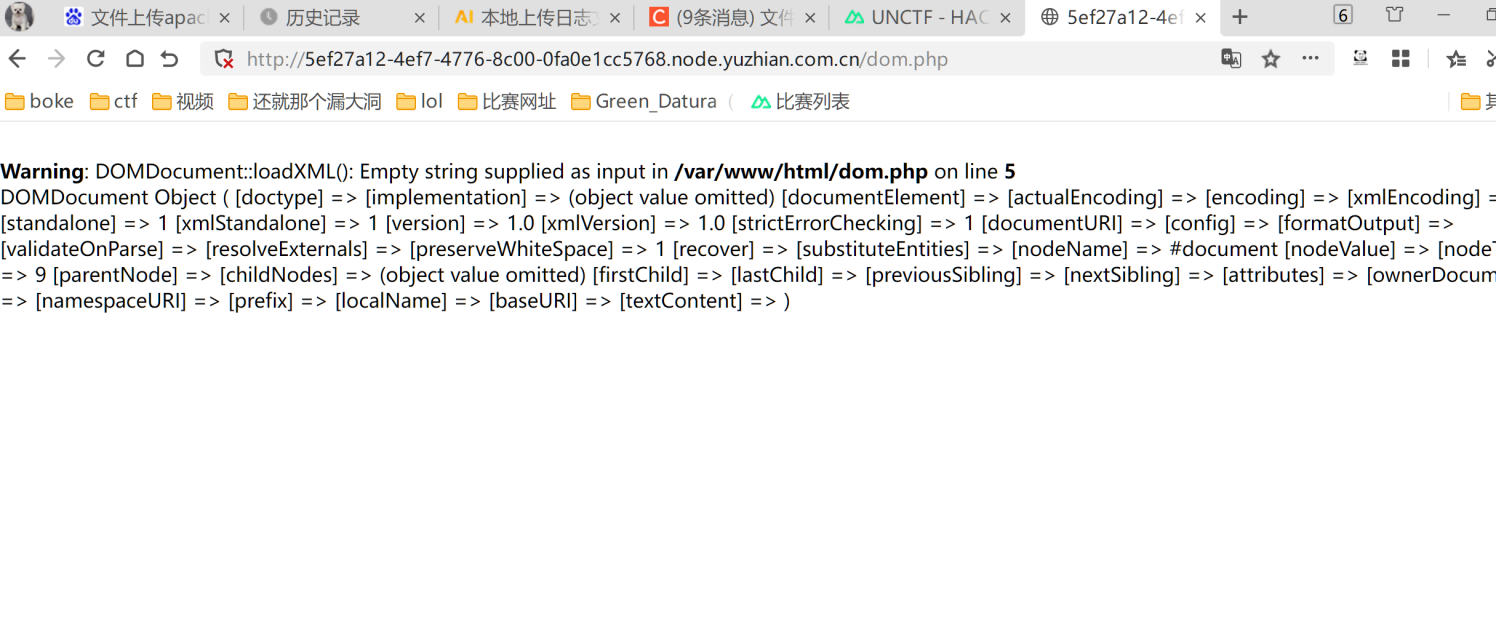Expand the 比赛网址 bookmarks folder
The height and width of the screenshot is (632, 1496).
coord(507,102)
